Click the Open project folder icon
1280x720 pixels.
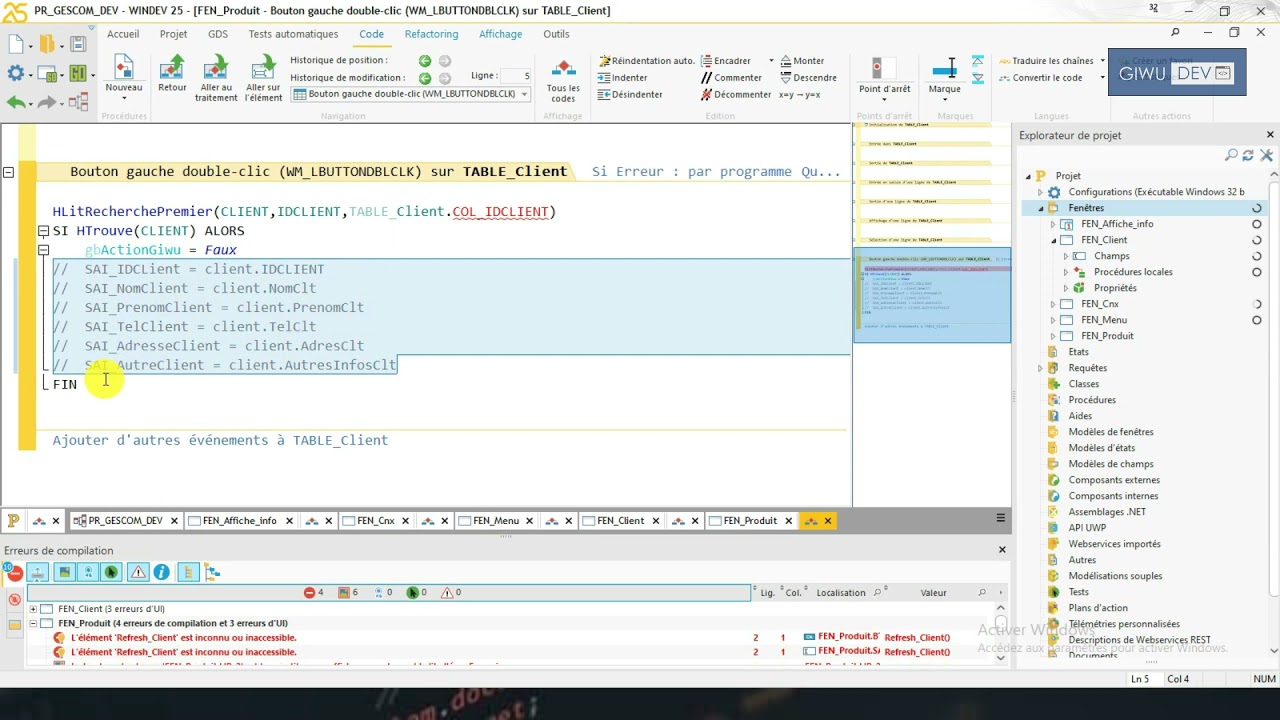point(46,45)
